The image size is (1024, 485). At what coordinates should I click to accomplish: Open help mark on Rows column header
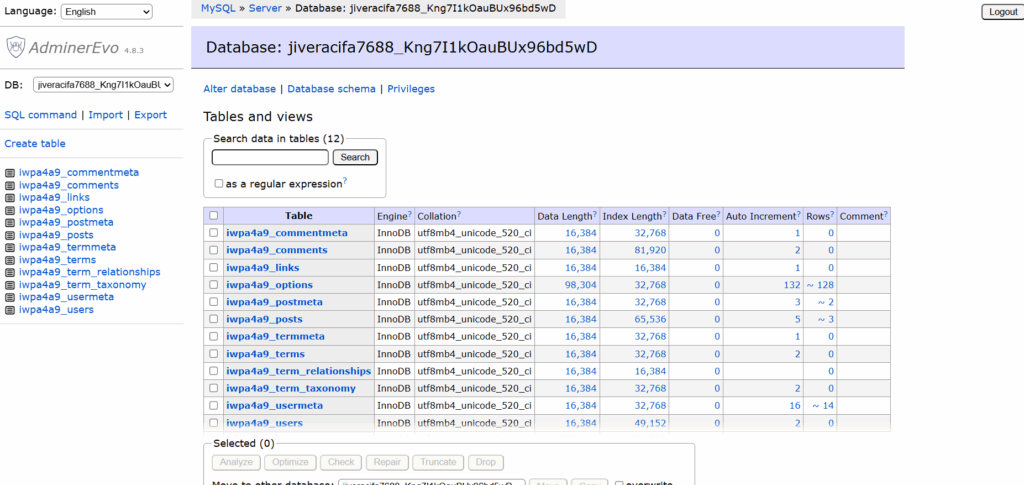click(x=833, y=215)
